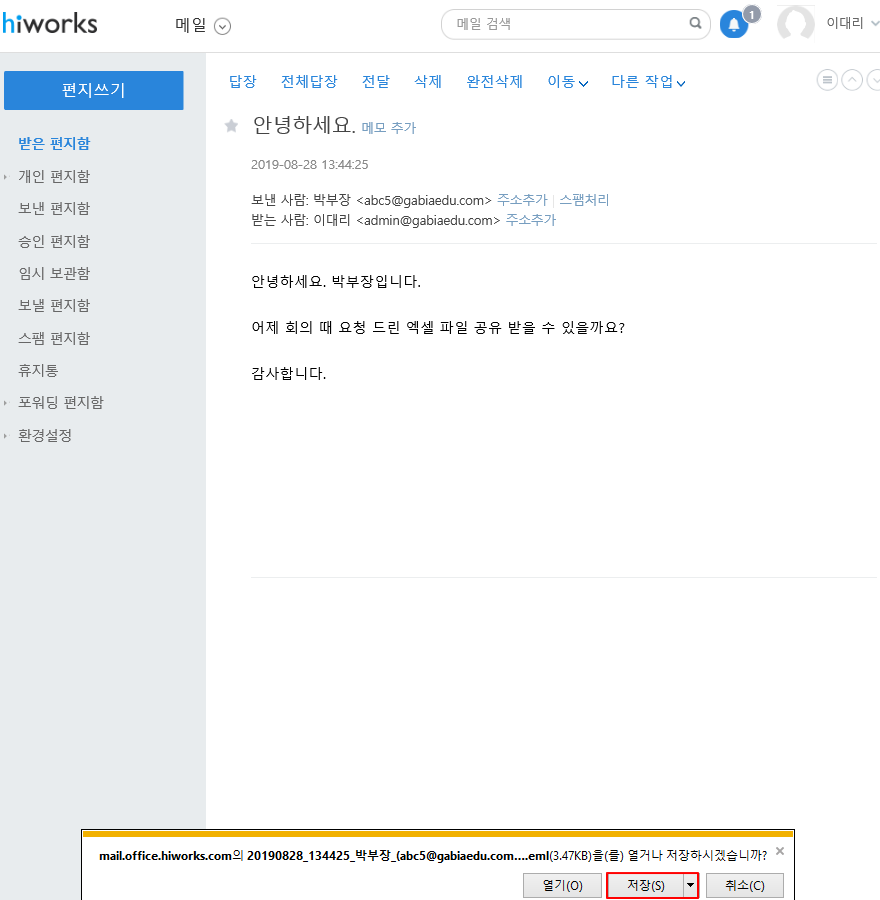Click 주소추가 next to 이대리 recipient

530,220
